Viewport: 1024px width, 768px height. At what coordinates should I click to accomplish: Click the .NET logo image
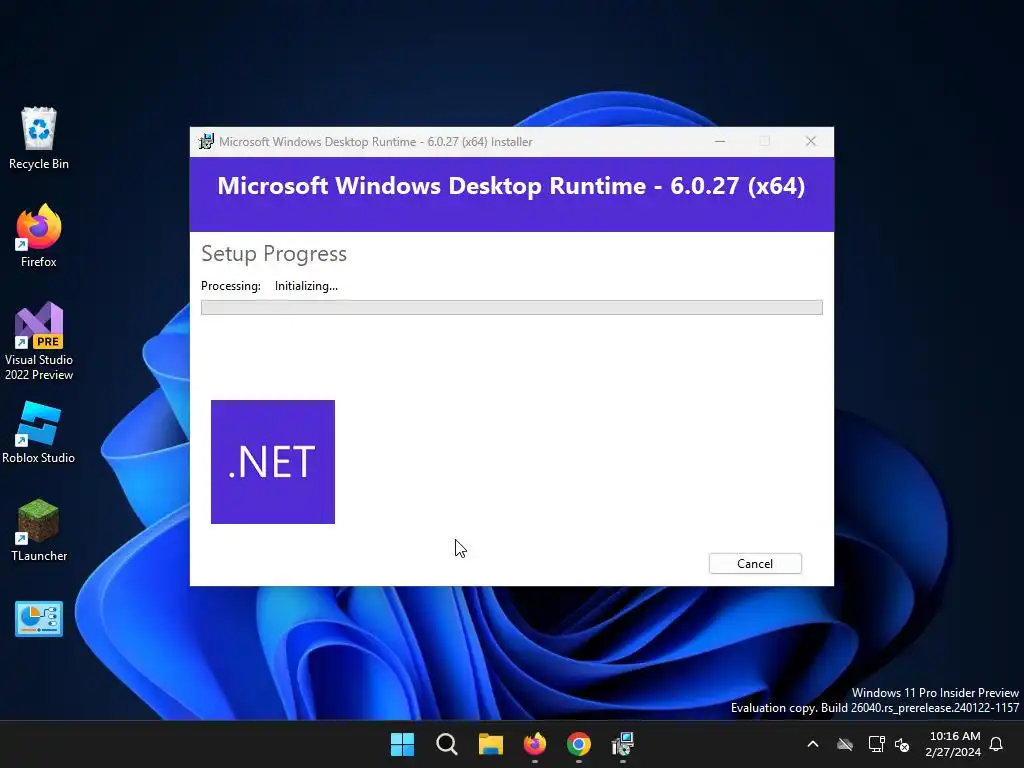[x=273, y=462]
